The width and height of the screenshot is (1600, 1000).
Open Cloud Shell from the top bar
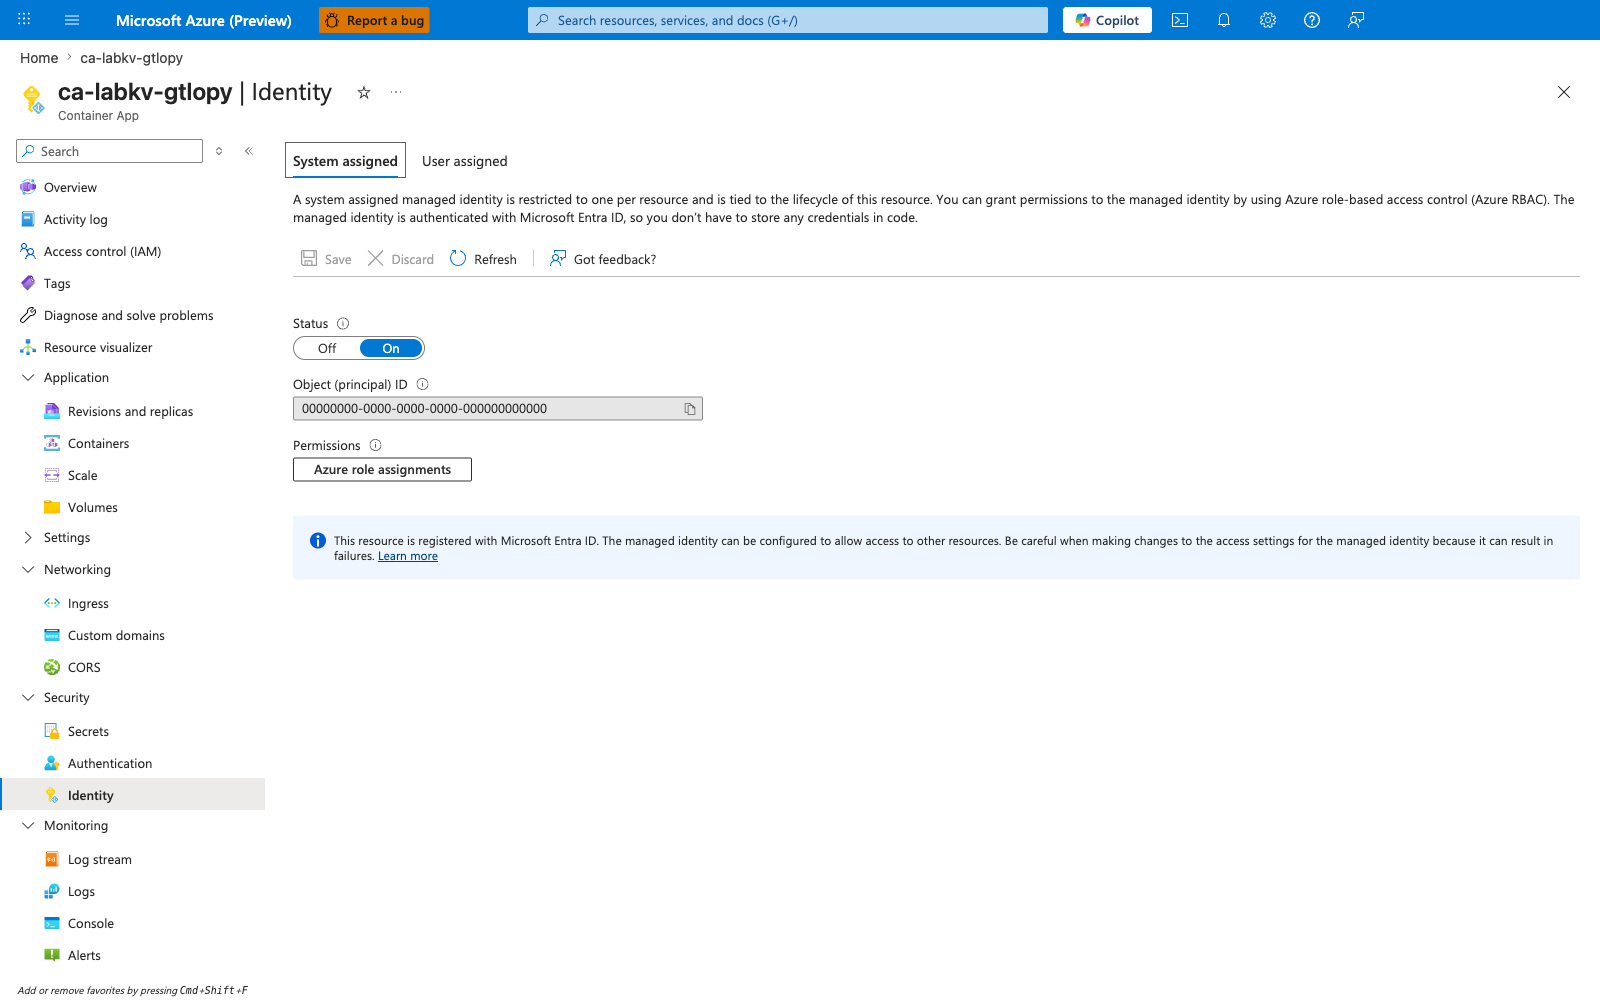coord(1180,20)
